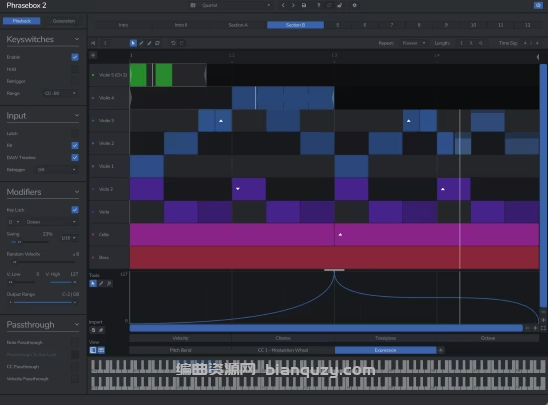Click the first Import icon
Screen dimensions: 548x405
click(x=93, y=330)
